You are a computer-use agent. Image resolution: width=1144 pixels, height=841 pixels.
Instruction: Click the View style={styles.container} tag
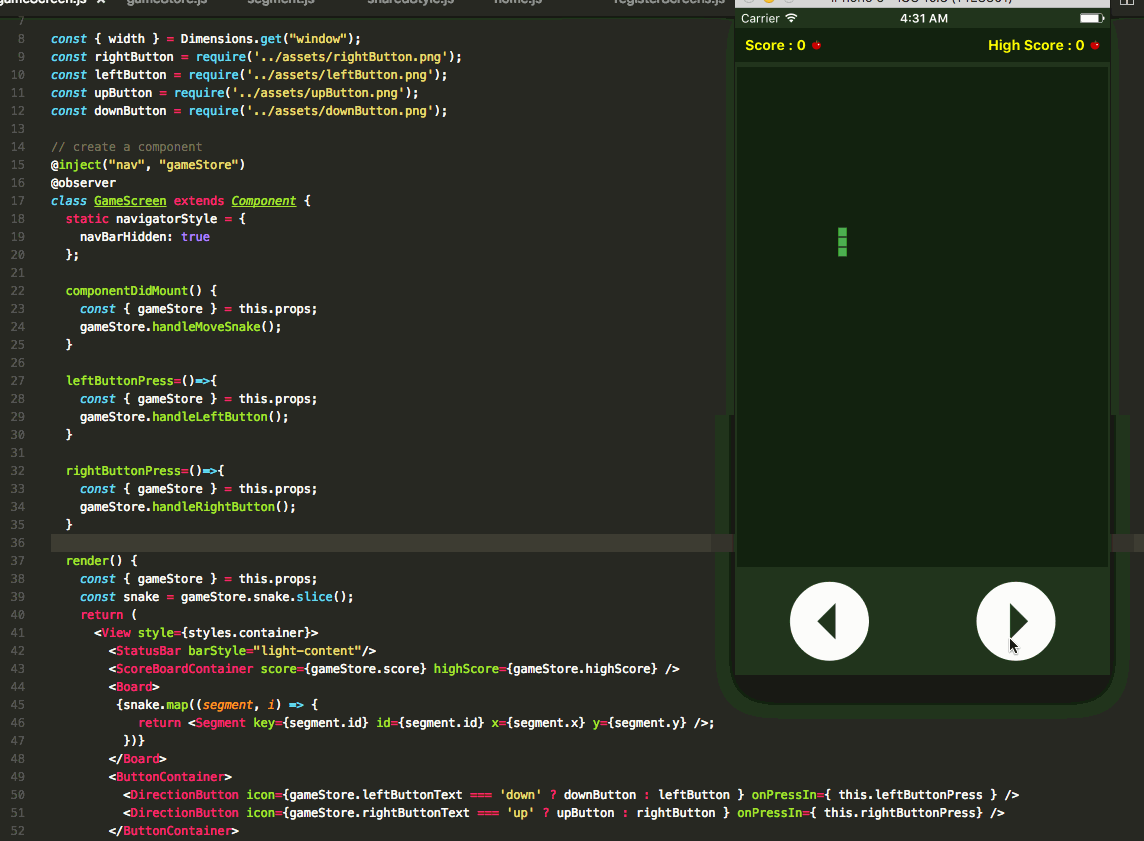pos(206,633)
